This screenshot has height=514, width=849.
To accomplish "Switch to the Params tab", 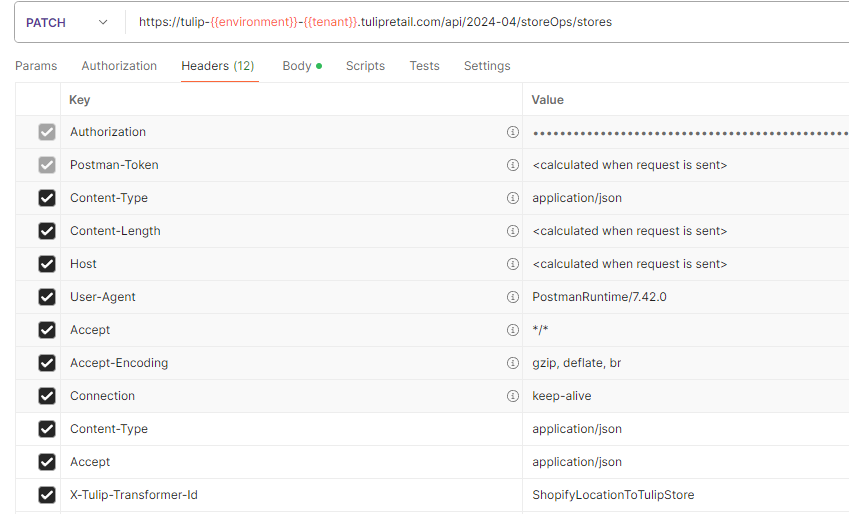I will coord(36,66).
